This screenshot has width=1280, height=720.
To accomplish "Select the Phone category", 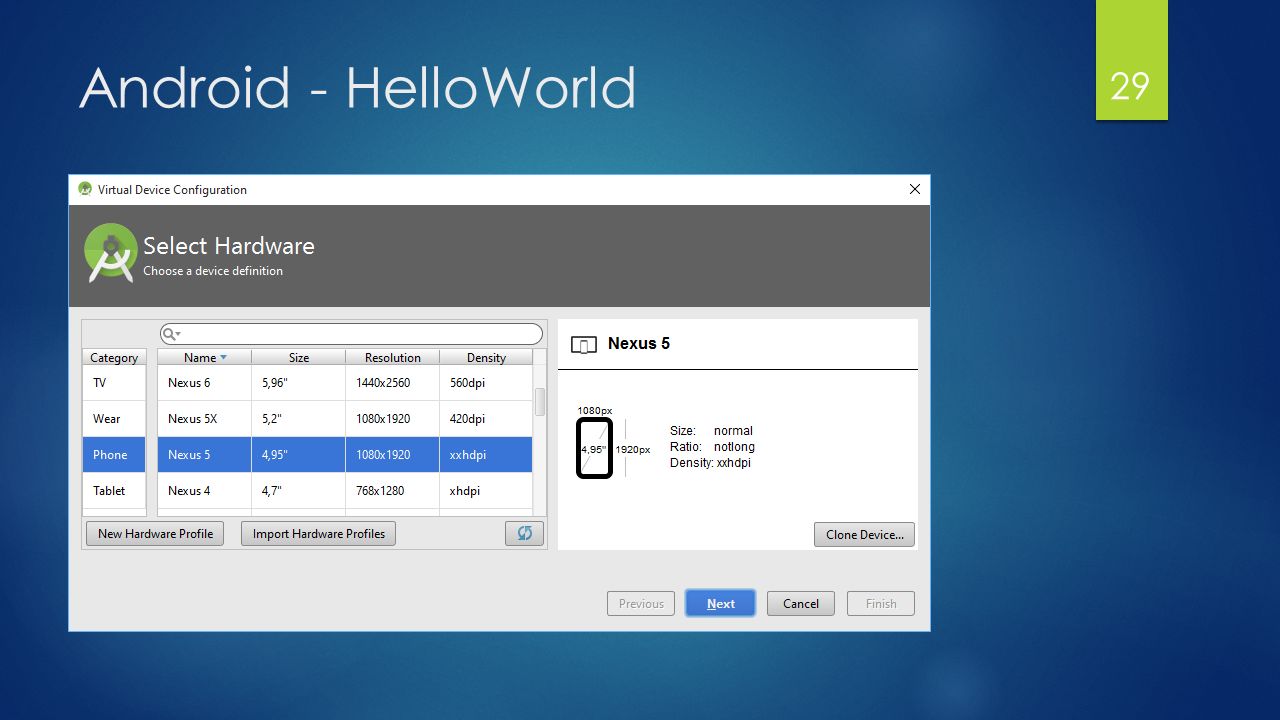I will point(114,455).
